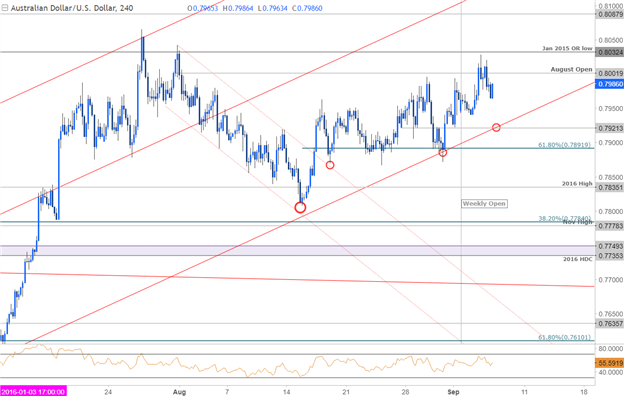Image resolution: width=624 pixels, height=396 pixels.
Task: Click the 24 date on time axis
Action: [x=108, y=392]
